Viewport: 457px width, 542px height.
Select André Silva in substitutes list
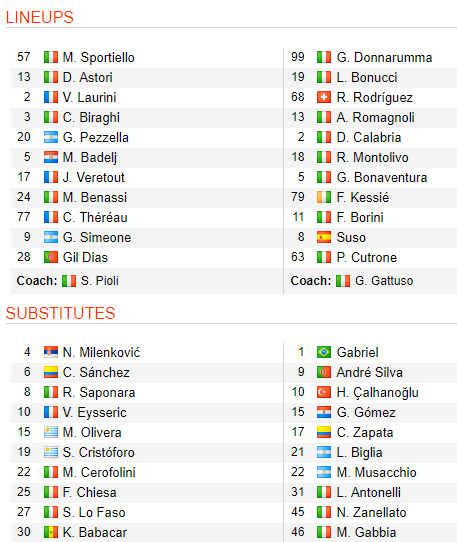click(370, 372)
